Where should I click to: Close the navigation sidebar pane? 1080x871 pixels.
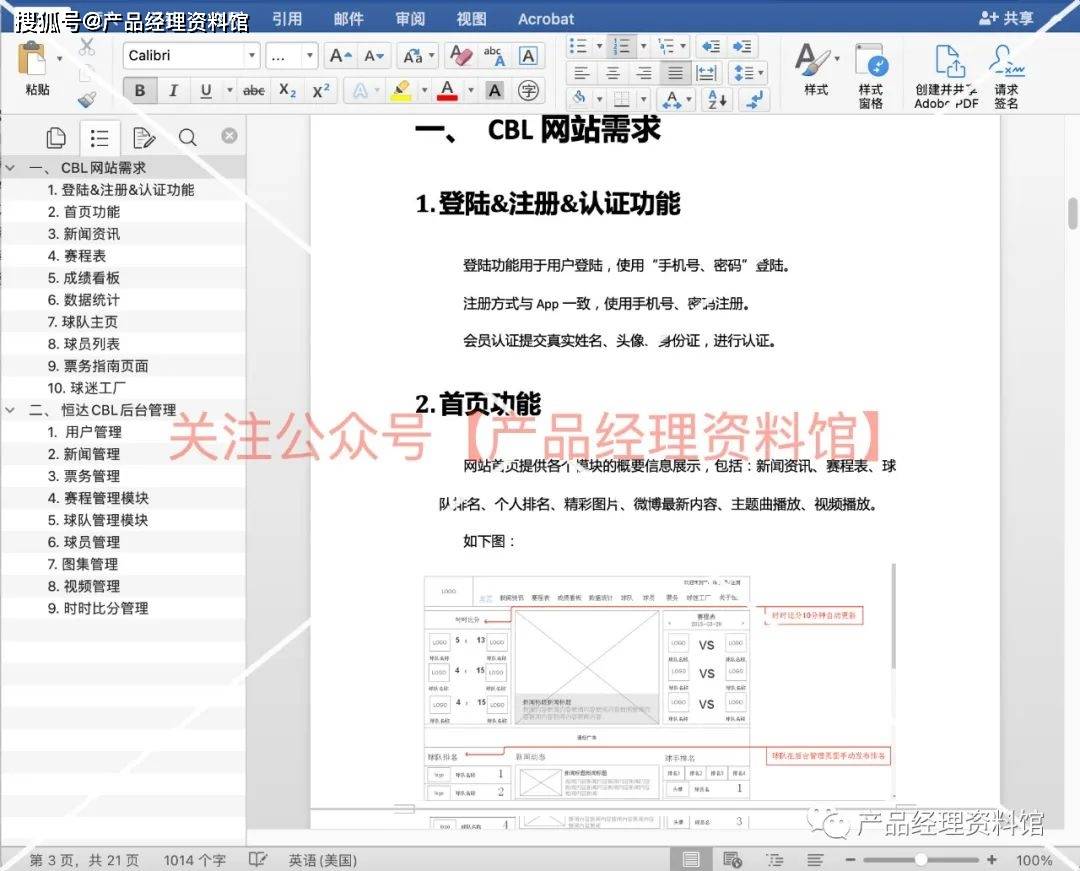(229, 136)
